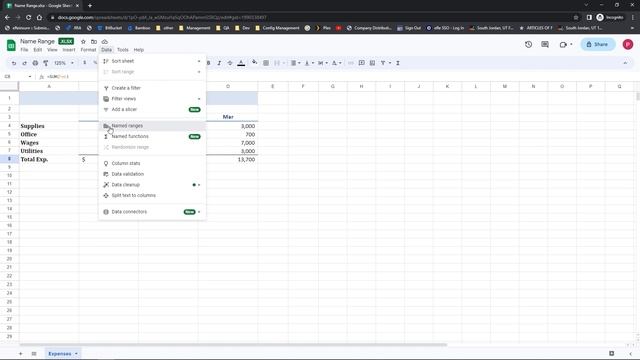This screenshot has height=360, width=640.
Task: Open the Format menu
Action: click(x=88, y=50)
